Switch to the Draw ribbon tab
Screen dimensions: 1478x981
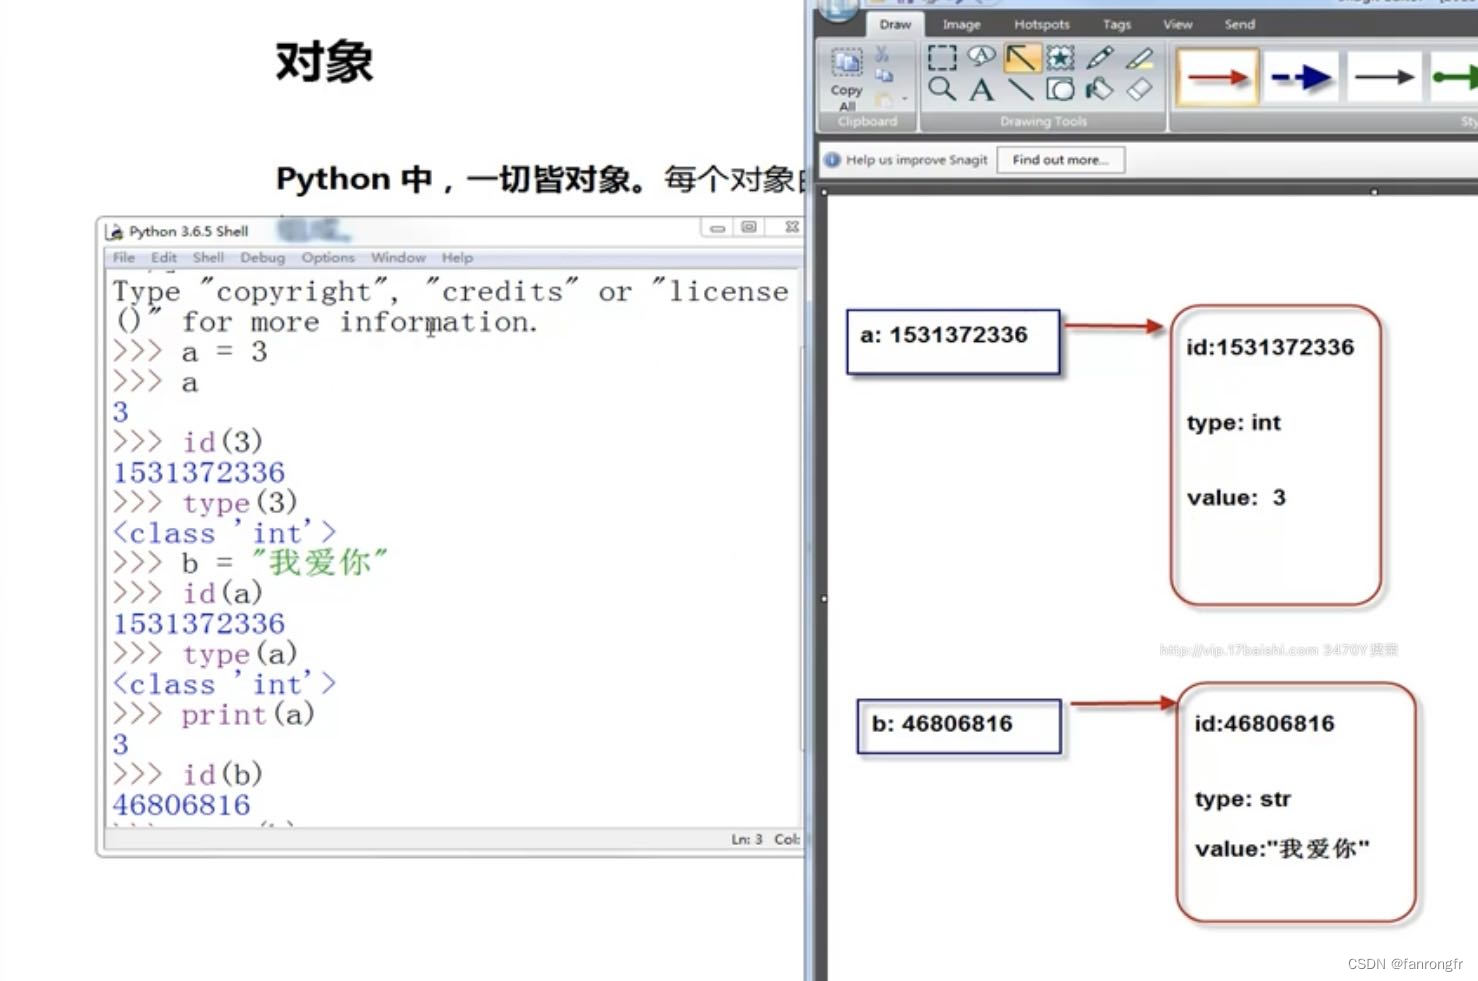tap(895, 24)
